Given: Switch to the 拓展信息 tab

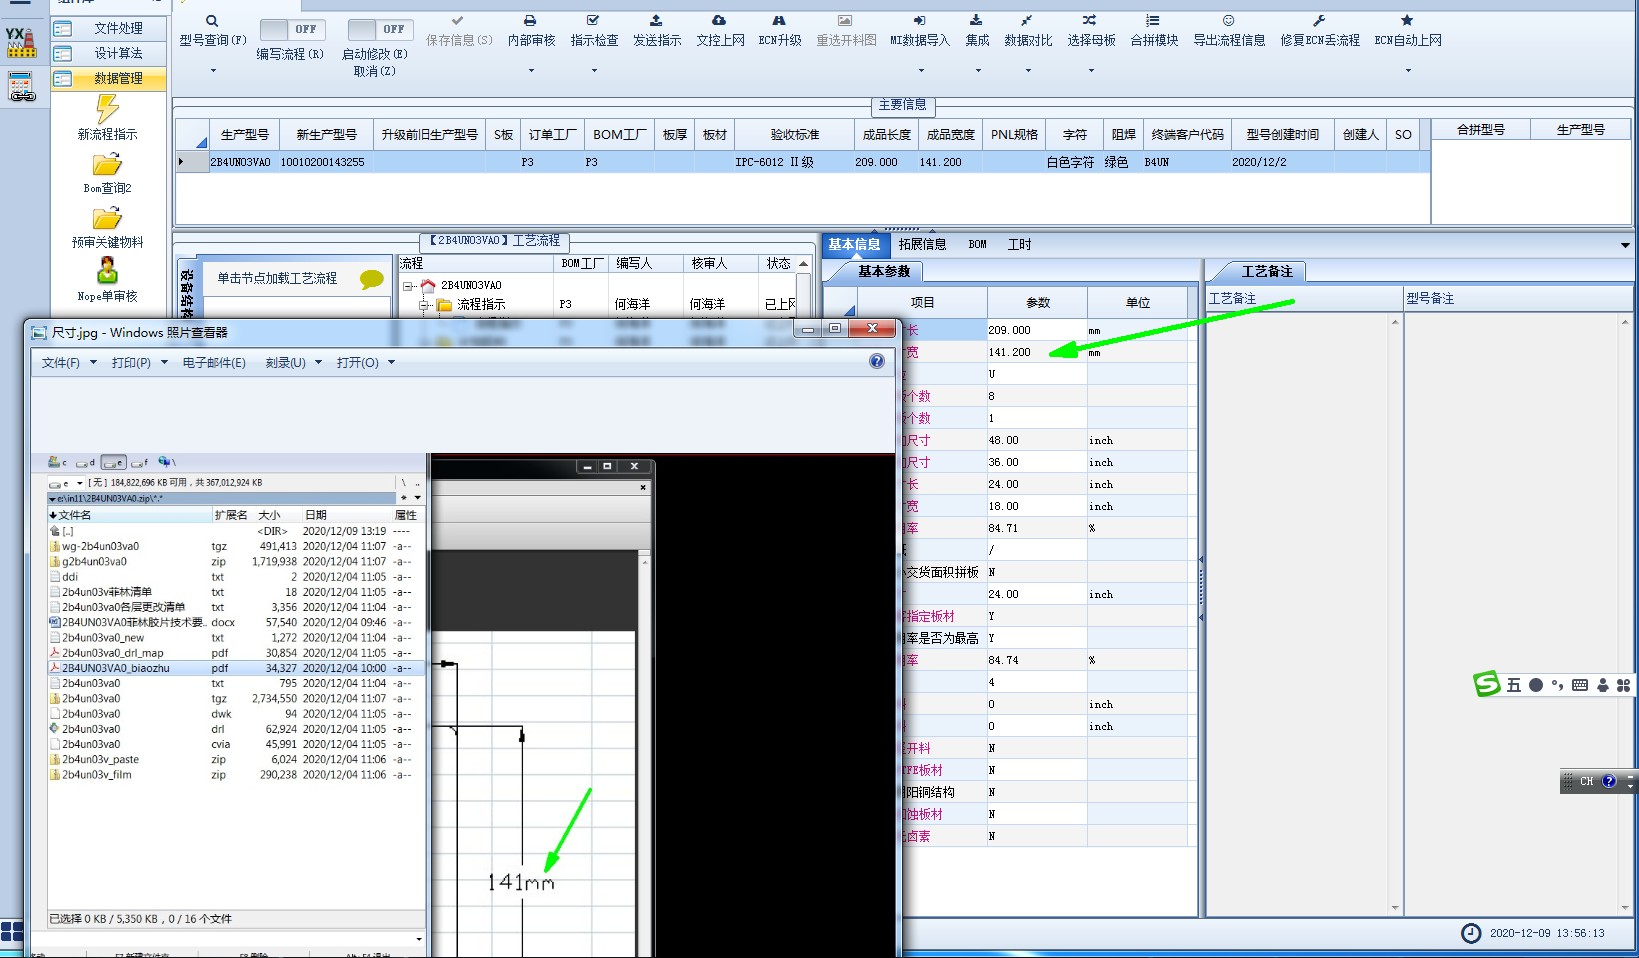Looking at the screenshot, I should pos(922,244).
